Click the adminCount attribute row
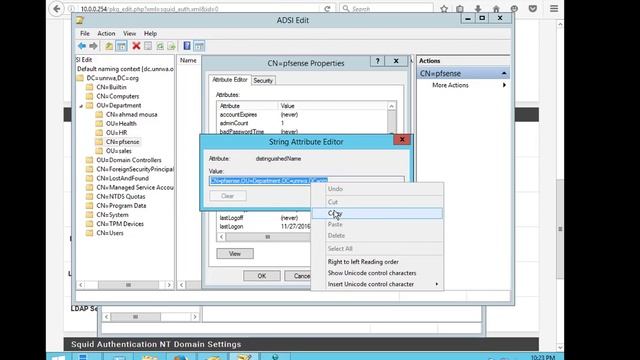The image size is (640, 360). tap(302, 123)
